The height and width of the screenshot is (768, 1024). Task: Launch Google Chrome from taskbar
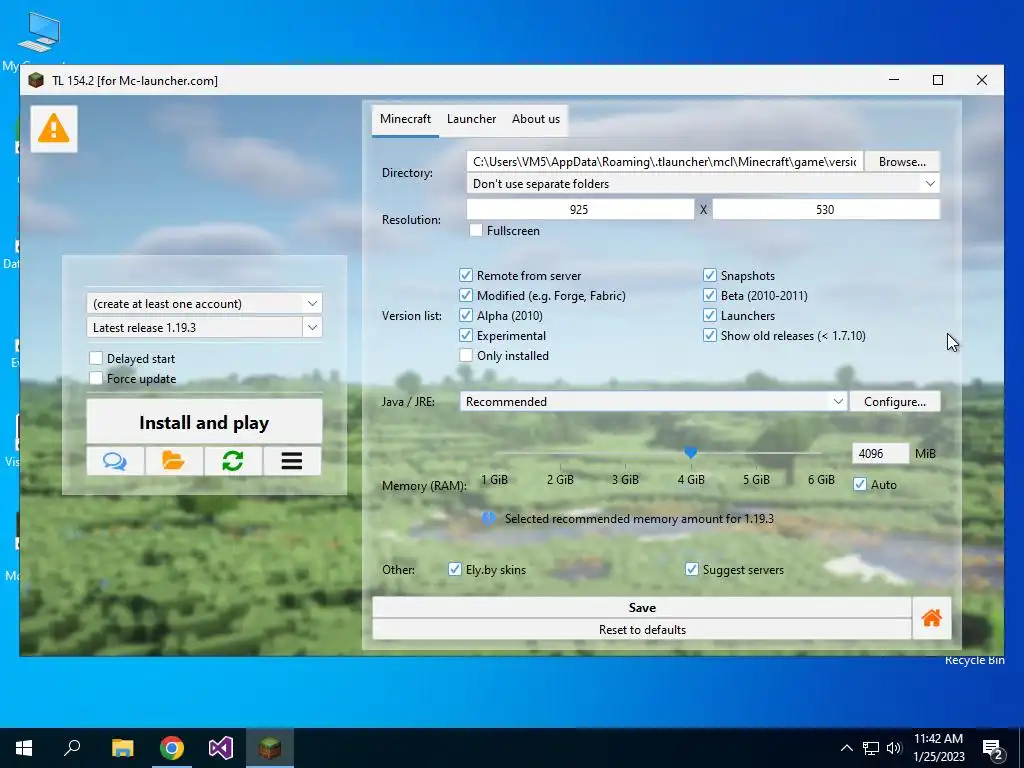[x=172, y=748]
